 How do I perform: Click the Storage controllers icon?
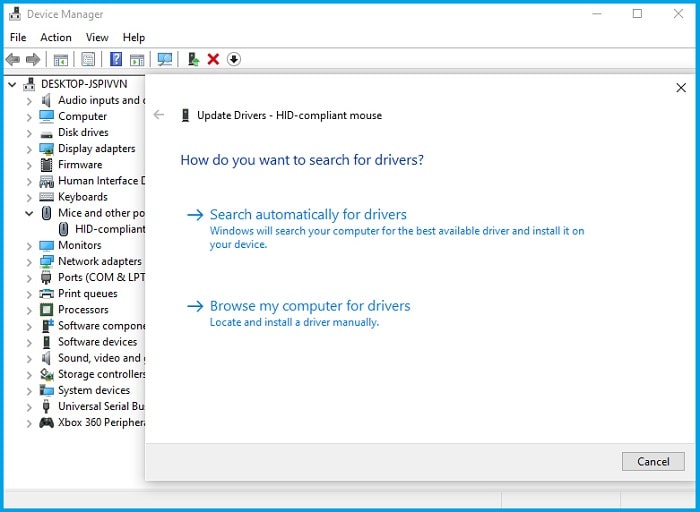(x=46, y=374)
